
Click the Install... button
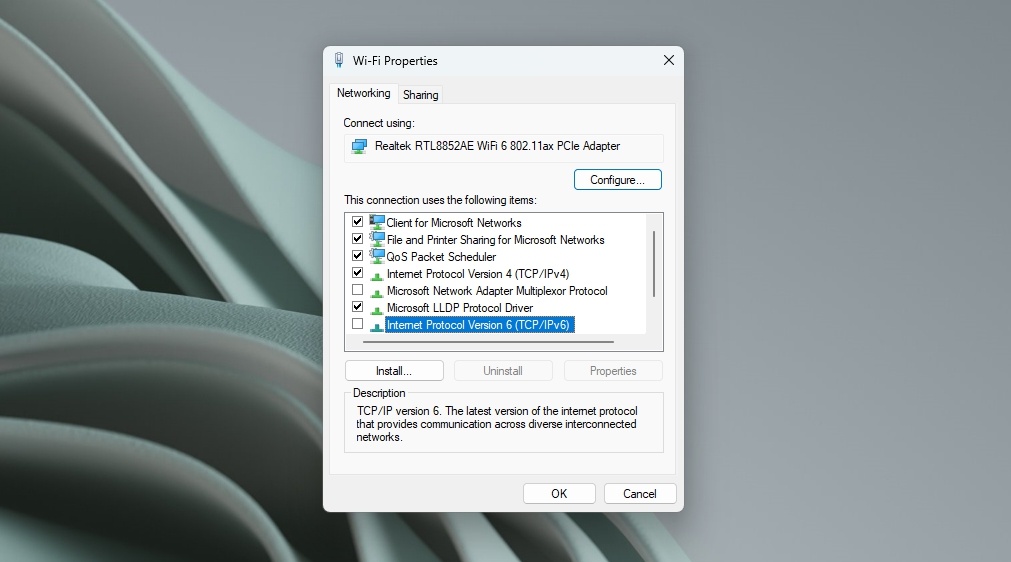[394, 371]
